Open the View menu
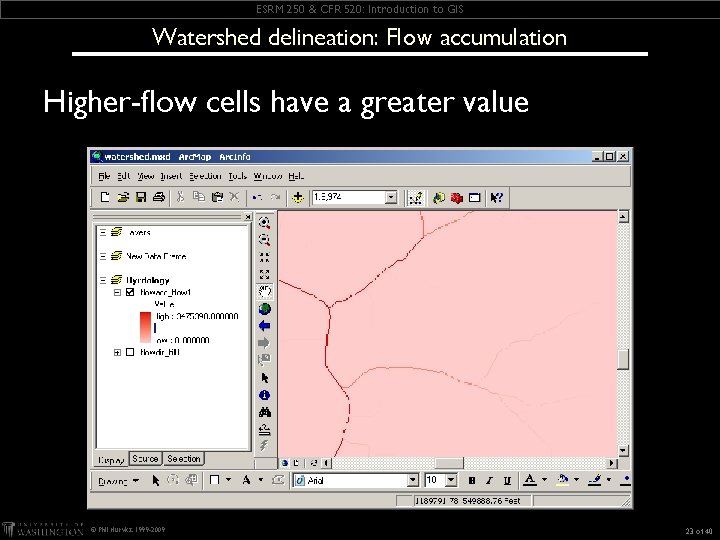This screenshot has width=720, height=540. (x=146, y=176)
